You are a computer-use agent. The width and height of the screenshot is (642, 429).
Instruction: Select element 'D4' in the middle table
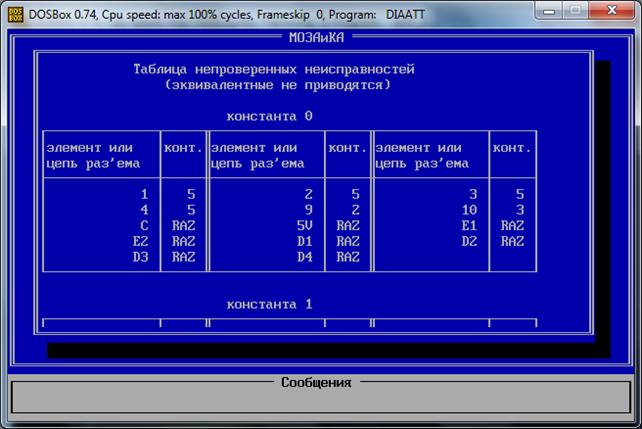point(305,257)
